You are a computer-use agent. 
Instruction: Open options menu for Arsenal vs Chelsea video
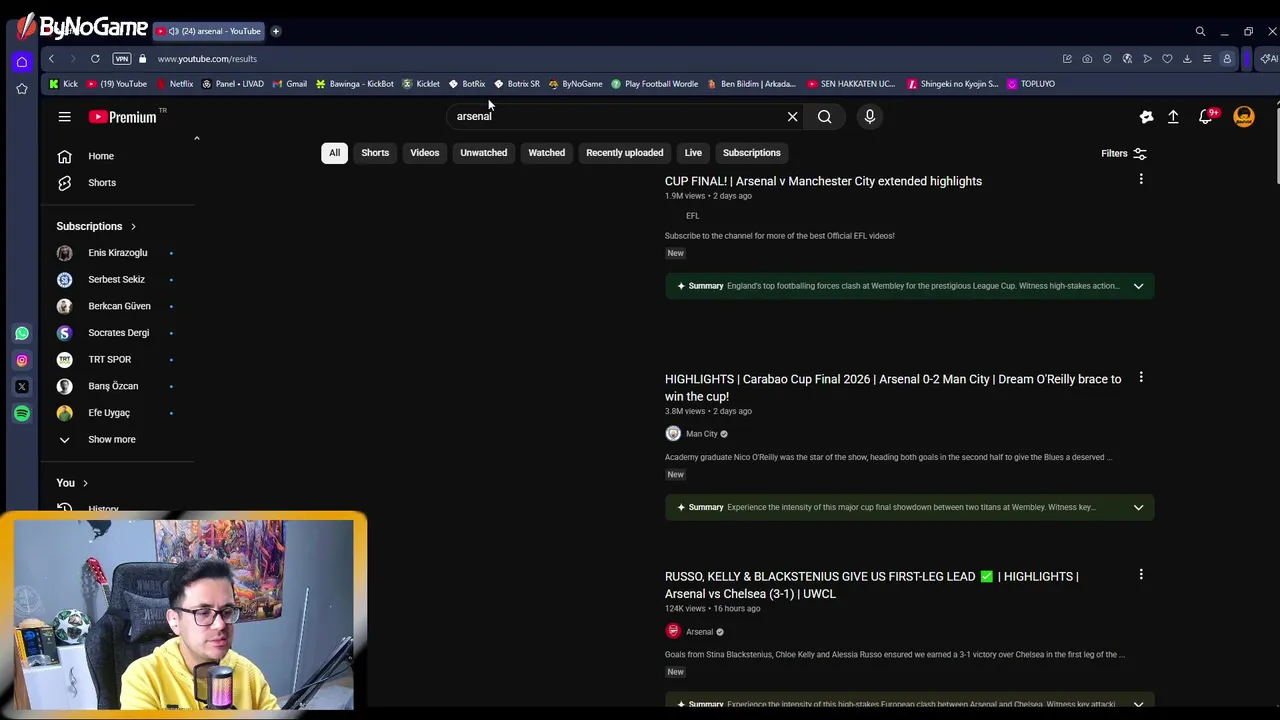[1141, 574]
